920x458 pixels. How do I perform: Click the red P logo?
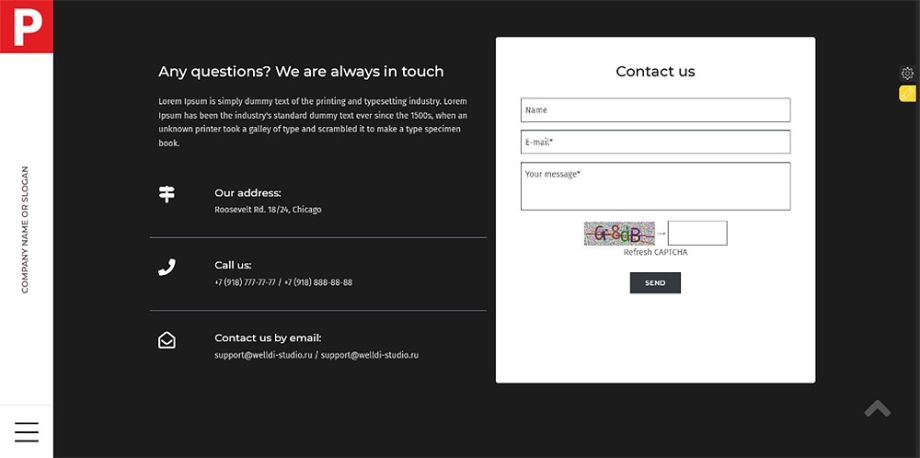coord(26,25)
